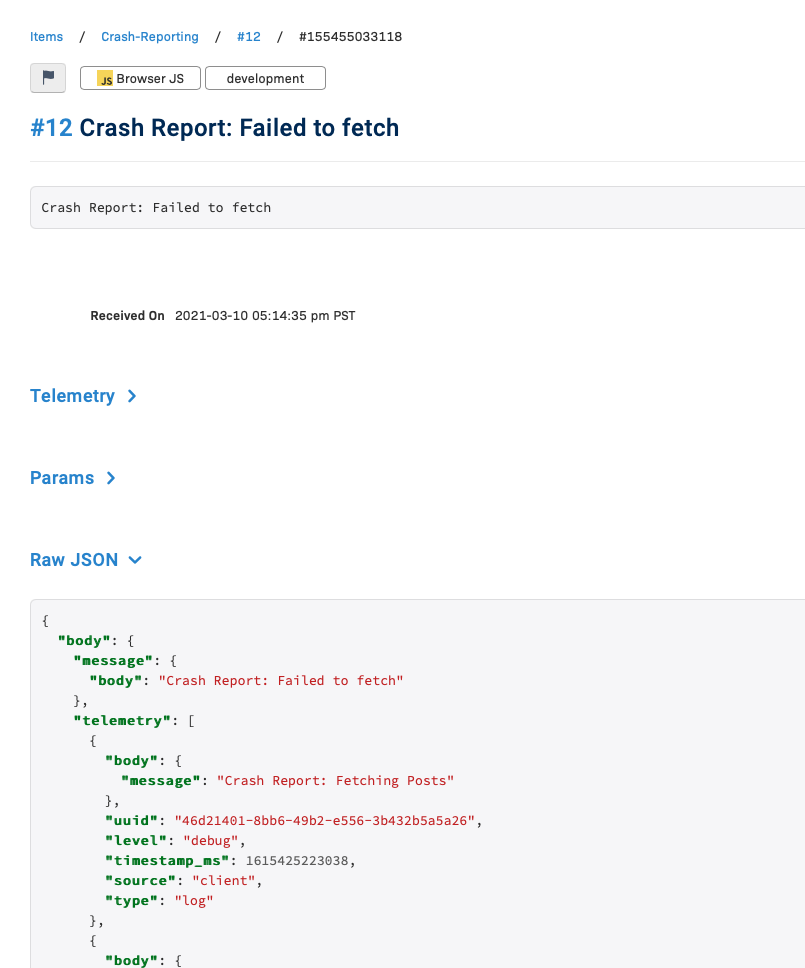The image size is (805, 968).
Task: Open the Browser JS tag
Action: [140, 78]
